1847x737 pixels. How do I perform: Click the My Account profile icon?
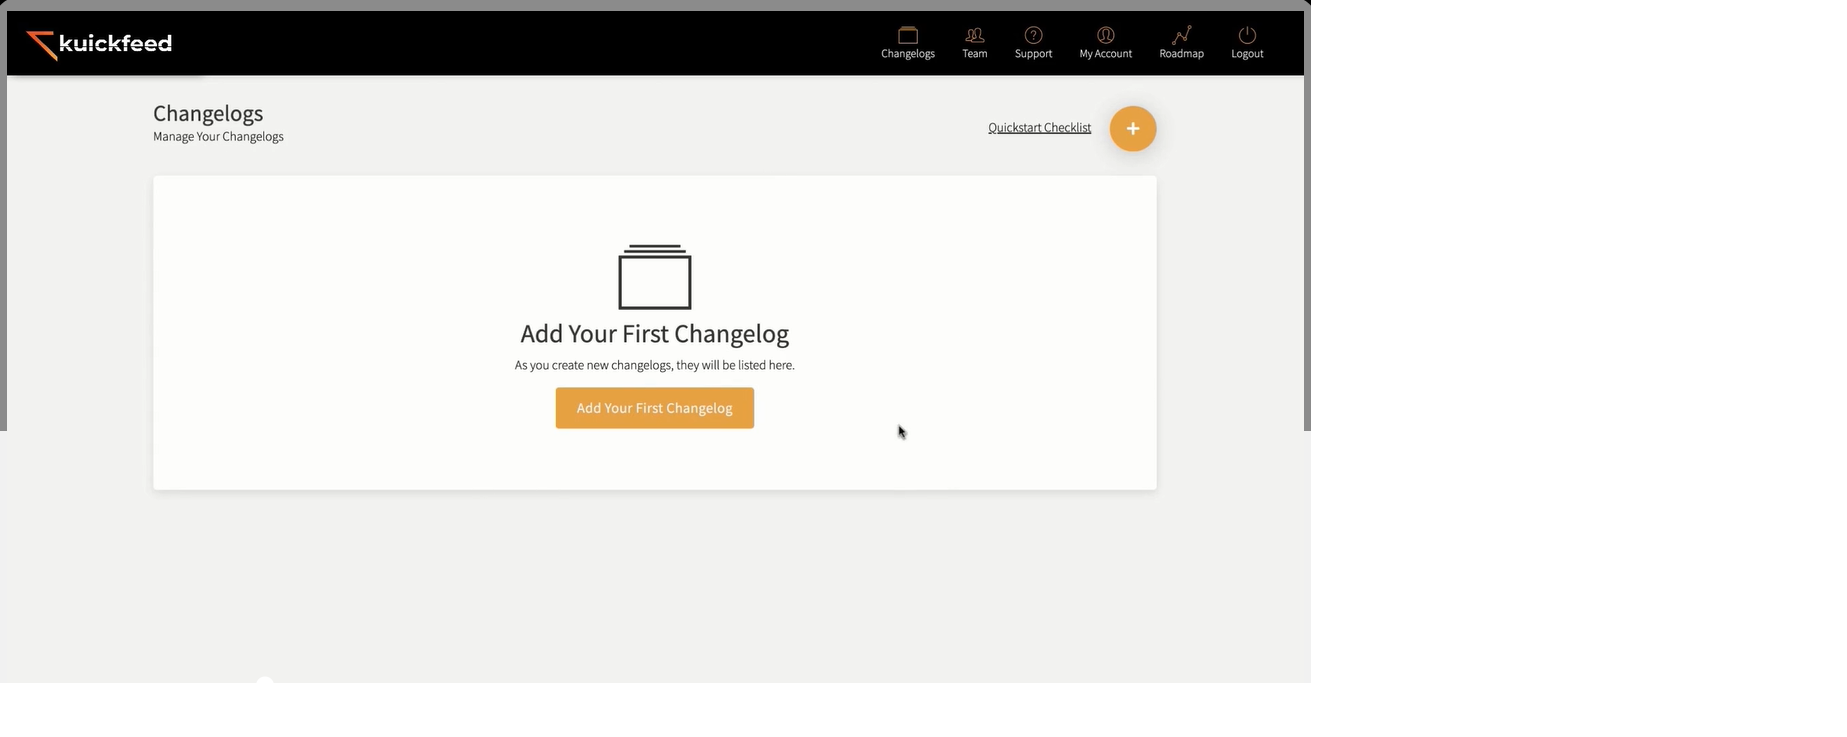[x=1105, y=35]
